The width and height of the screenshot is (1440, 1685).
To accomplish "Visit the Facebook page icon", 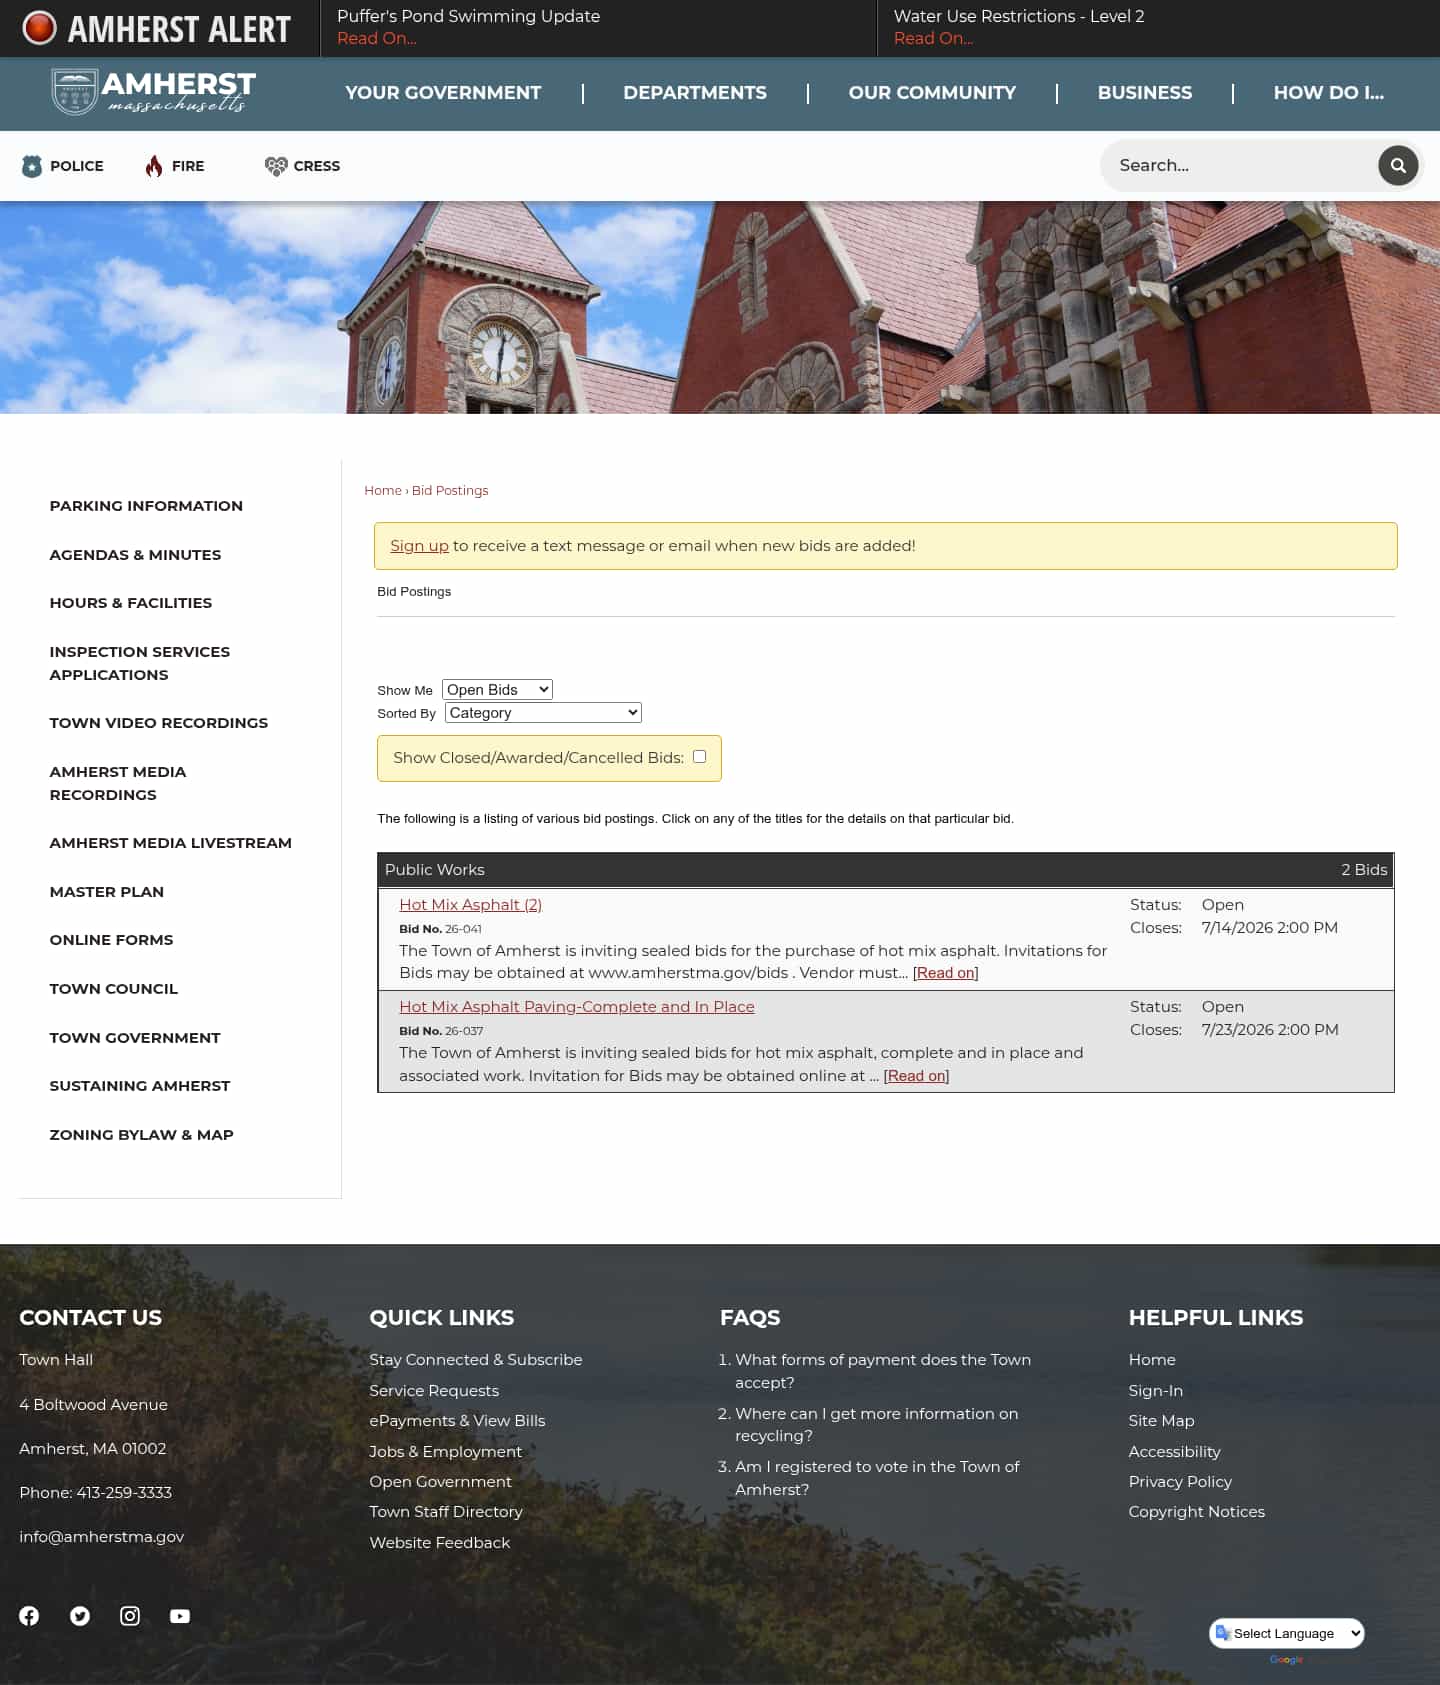I will tap(29, 1616).
